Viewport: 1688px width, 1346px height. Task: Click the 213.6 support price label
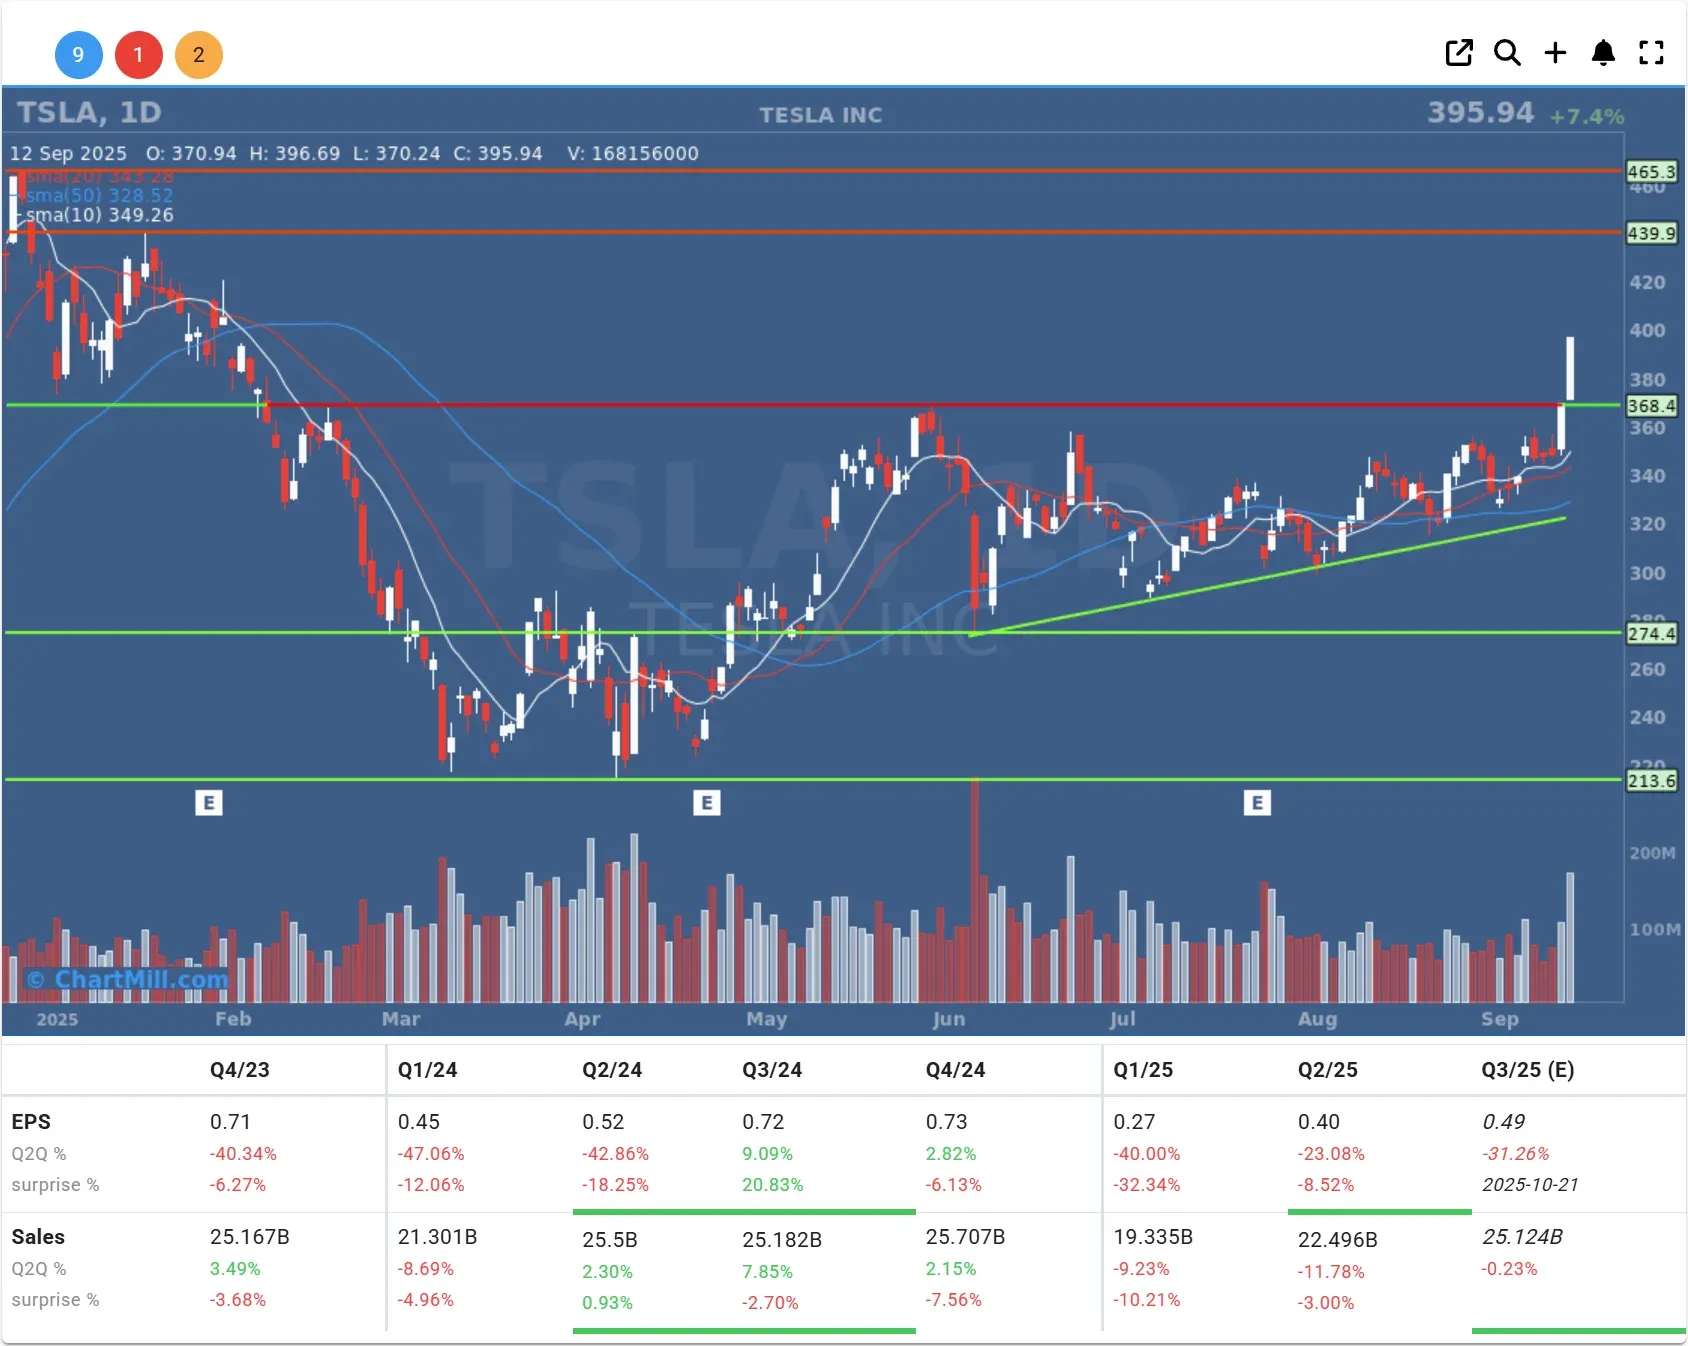click(1651, 780)
